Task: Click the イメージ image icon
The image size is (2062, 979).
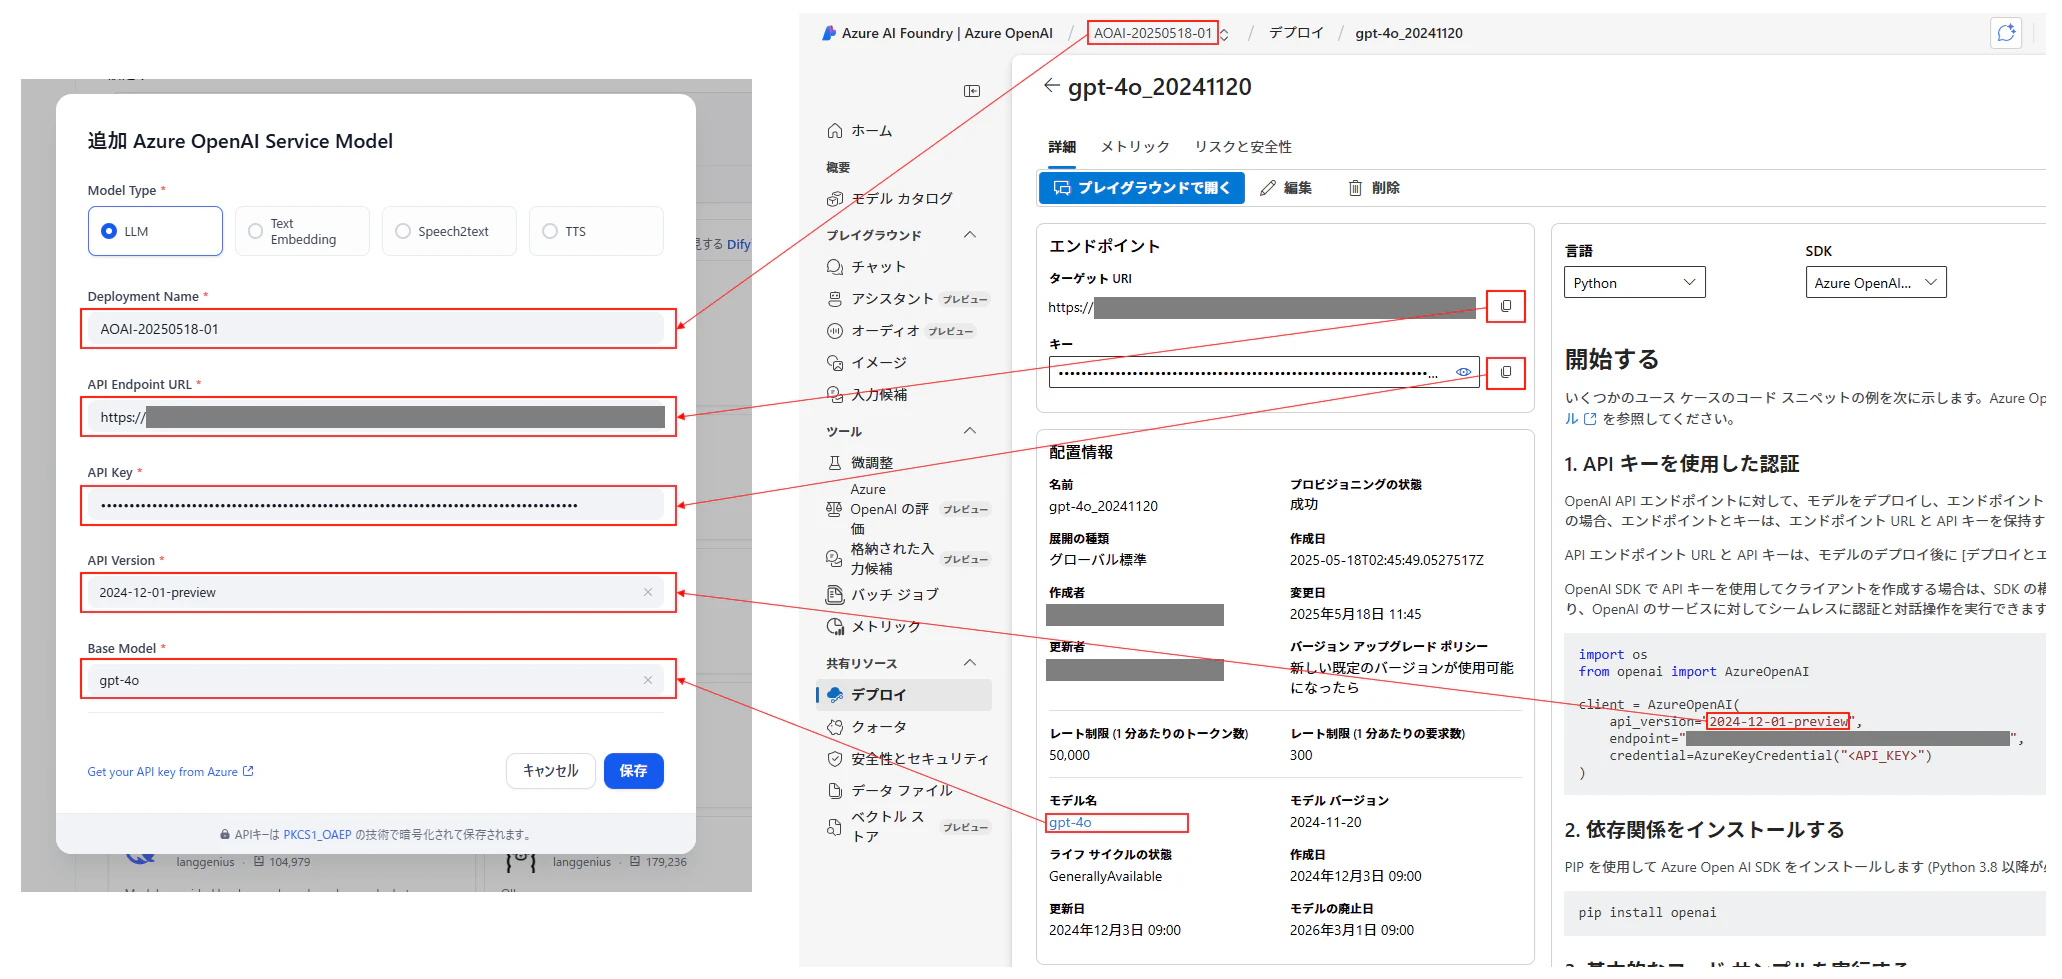Action: point(835,363)
